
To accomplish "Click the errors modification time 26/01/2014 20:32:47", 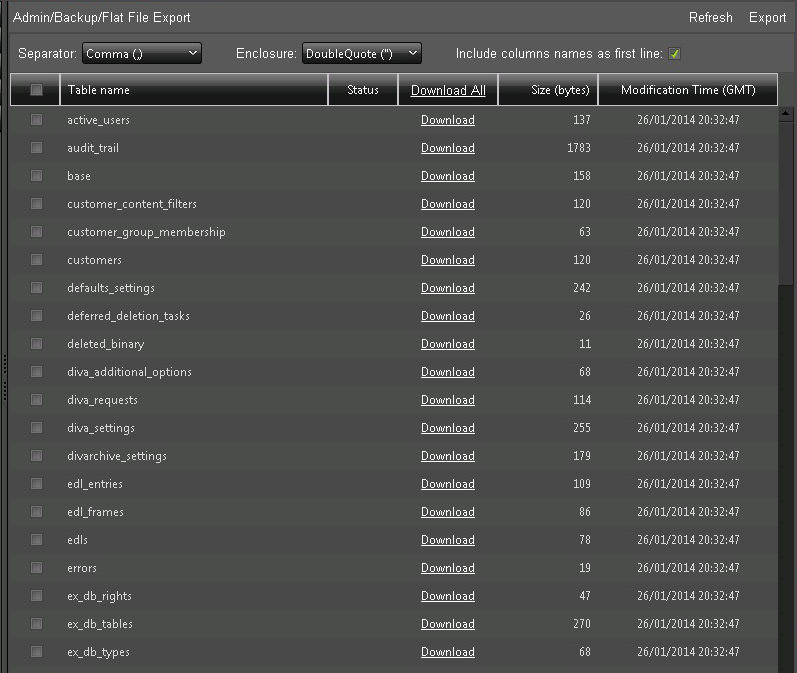I will click(688, 567).
